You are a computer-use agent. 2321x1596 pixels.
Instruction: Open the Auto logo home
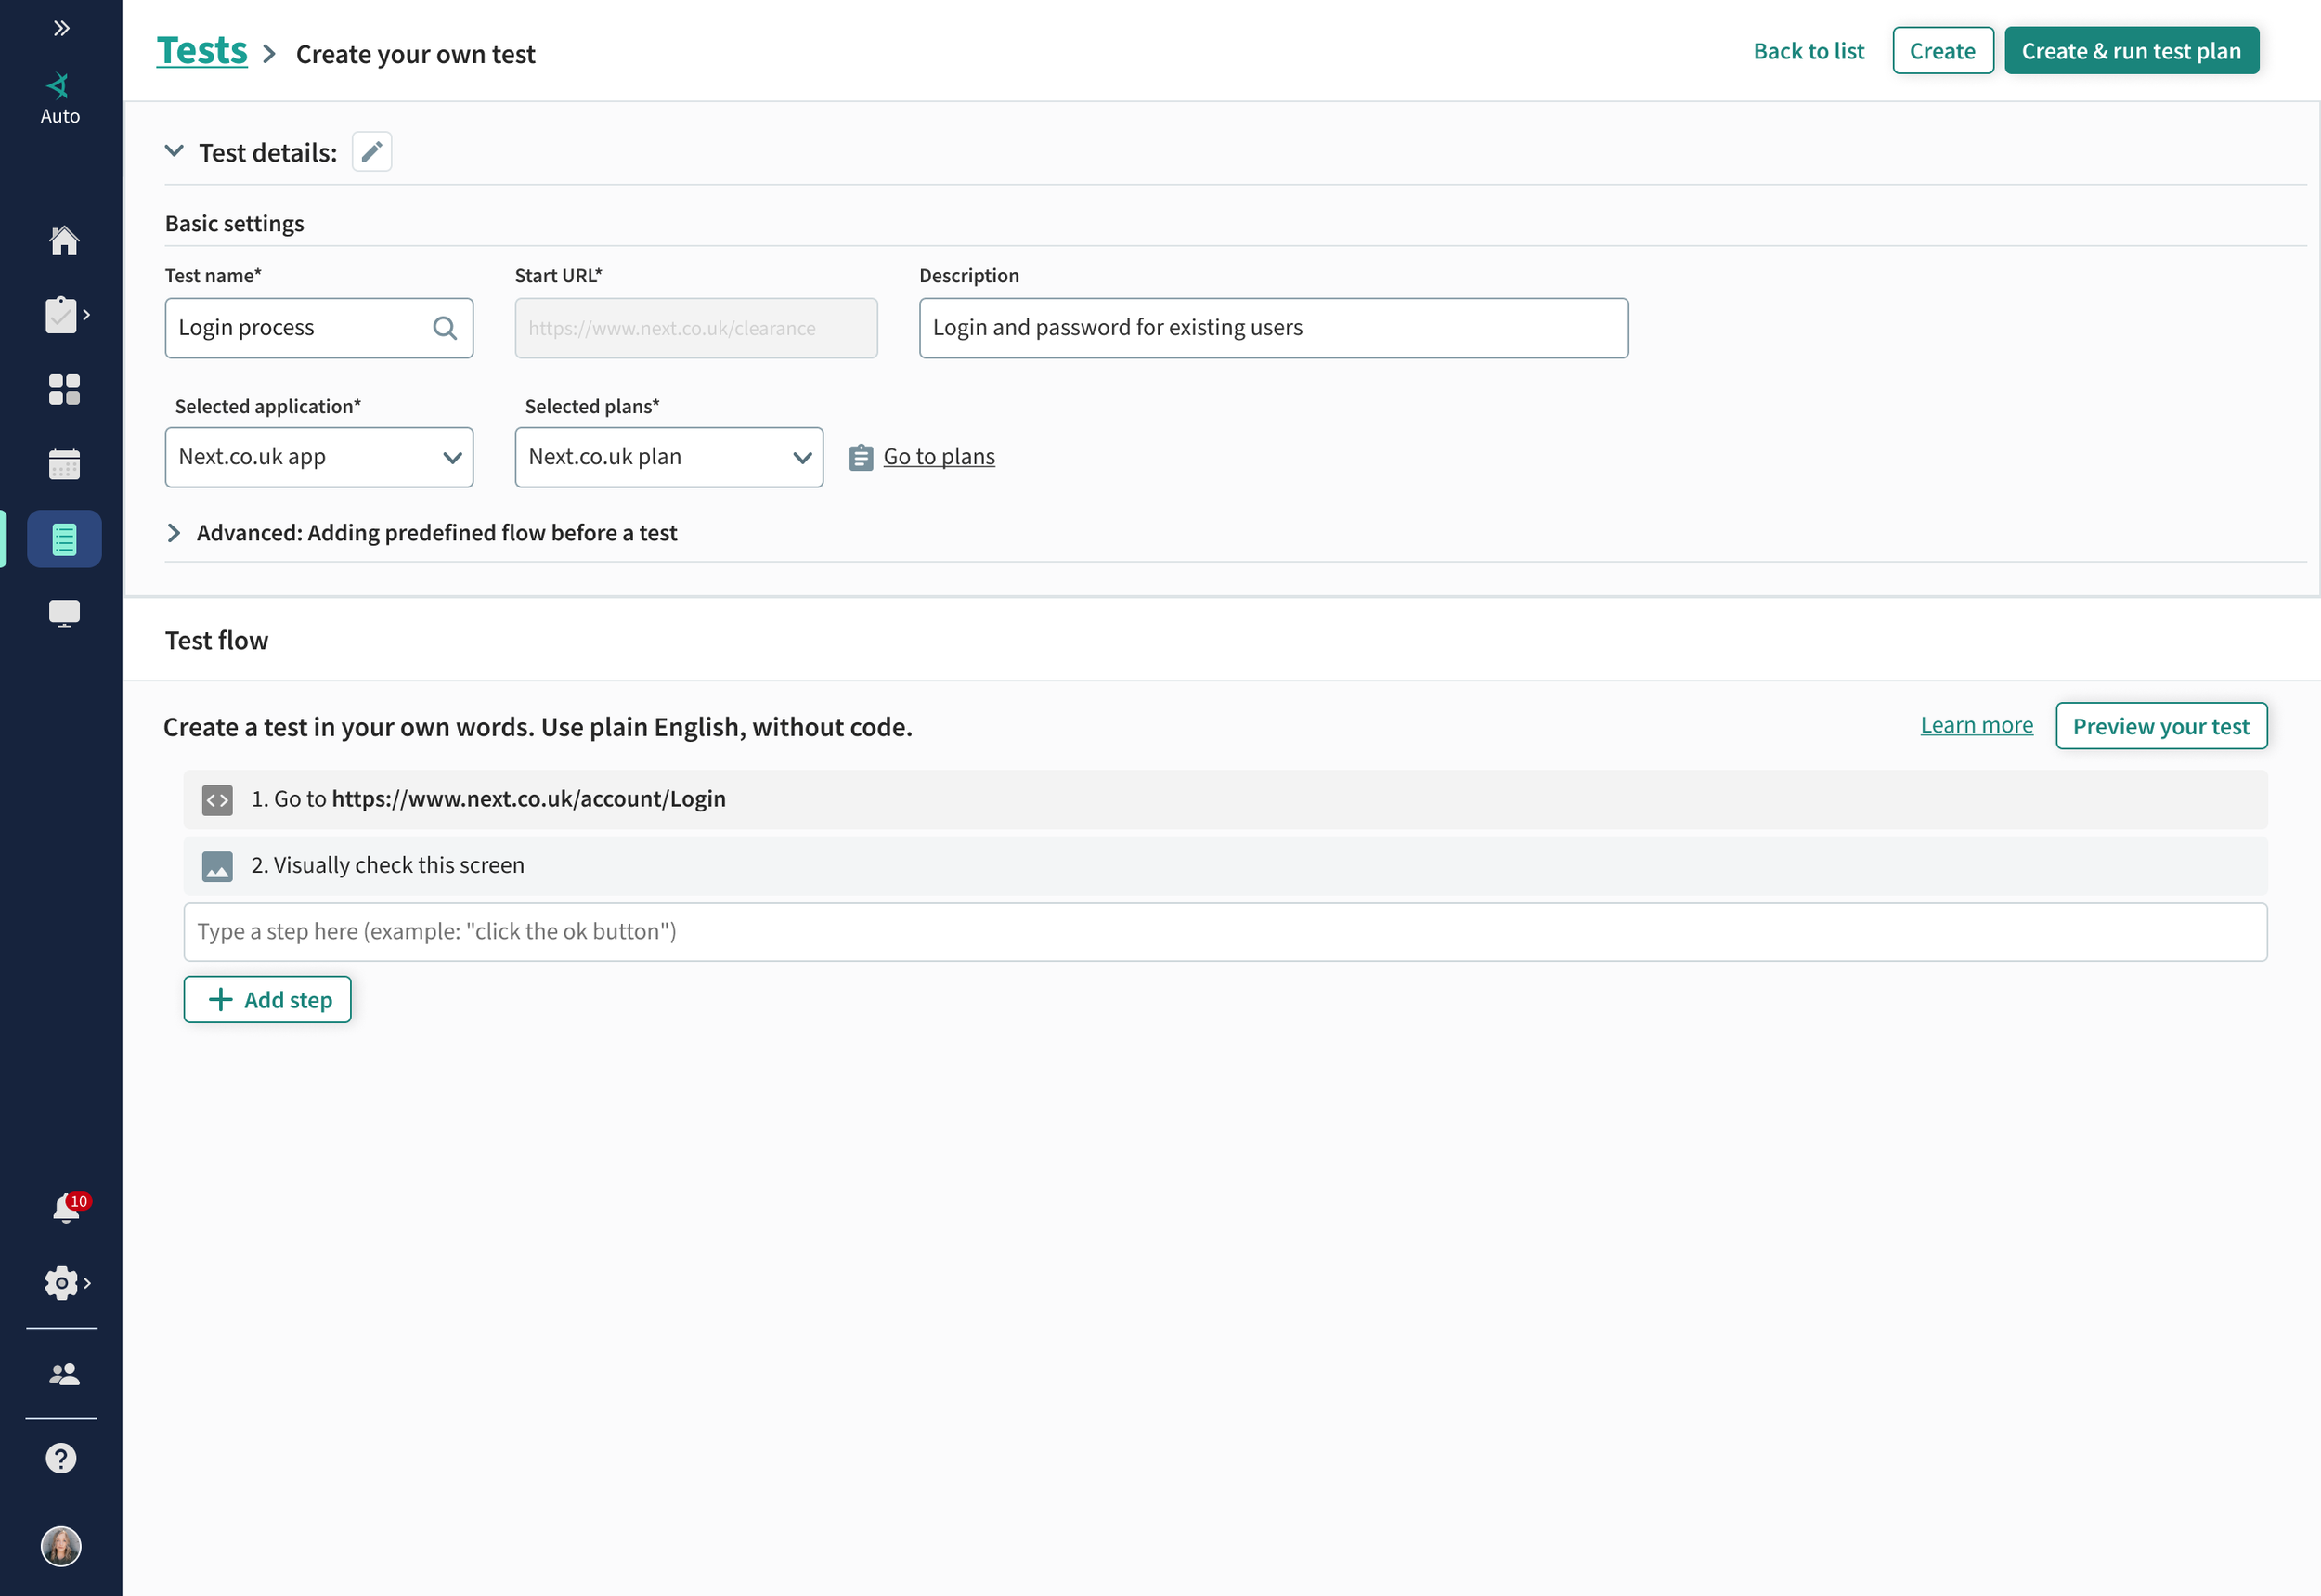coord(60,99)
